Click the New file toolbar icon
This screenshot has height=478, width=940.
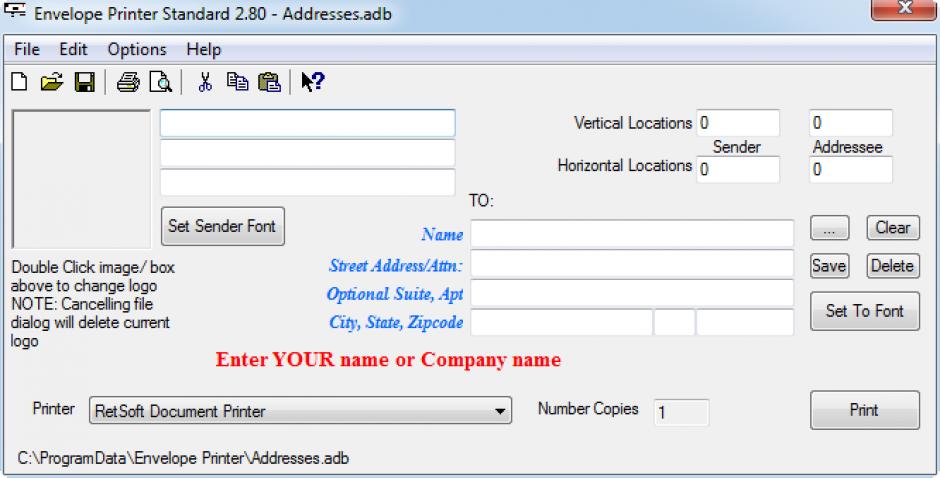(19, 82)
